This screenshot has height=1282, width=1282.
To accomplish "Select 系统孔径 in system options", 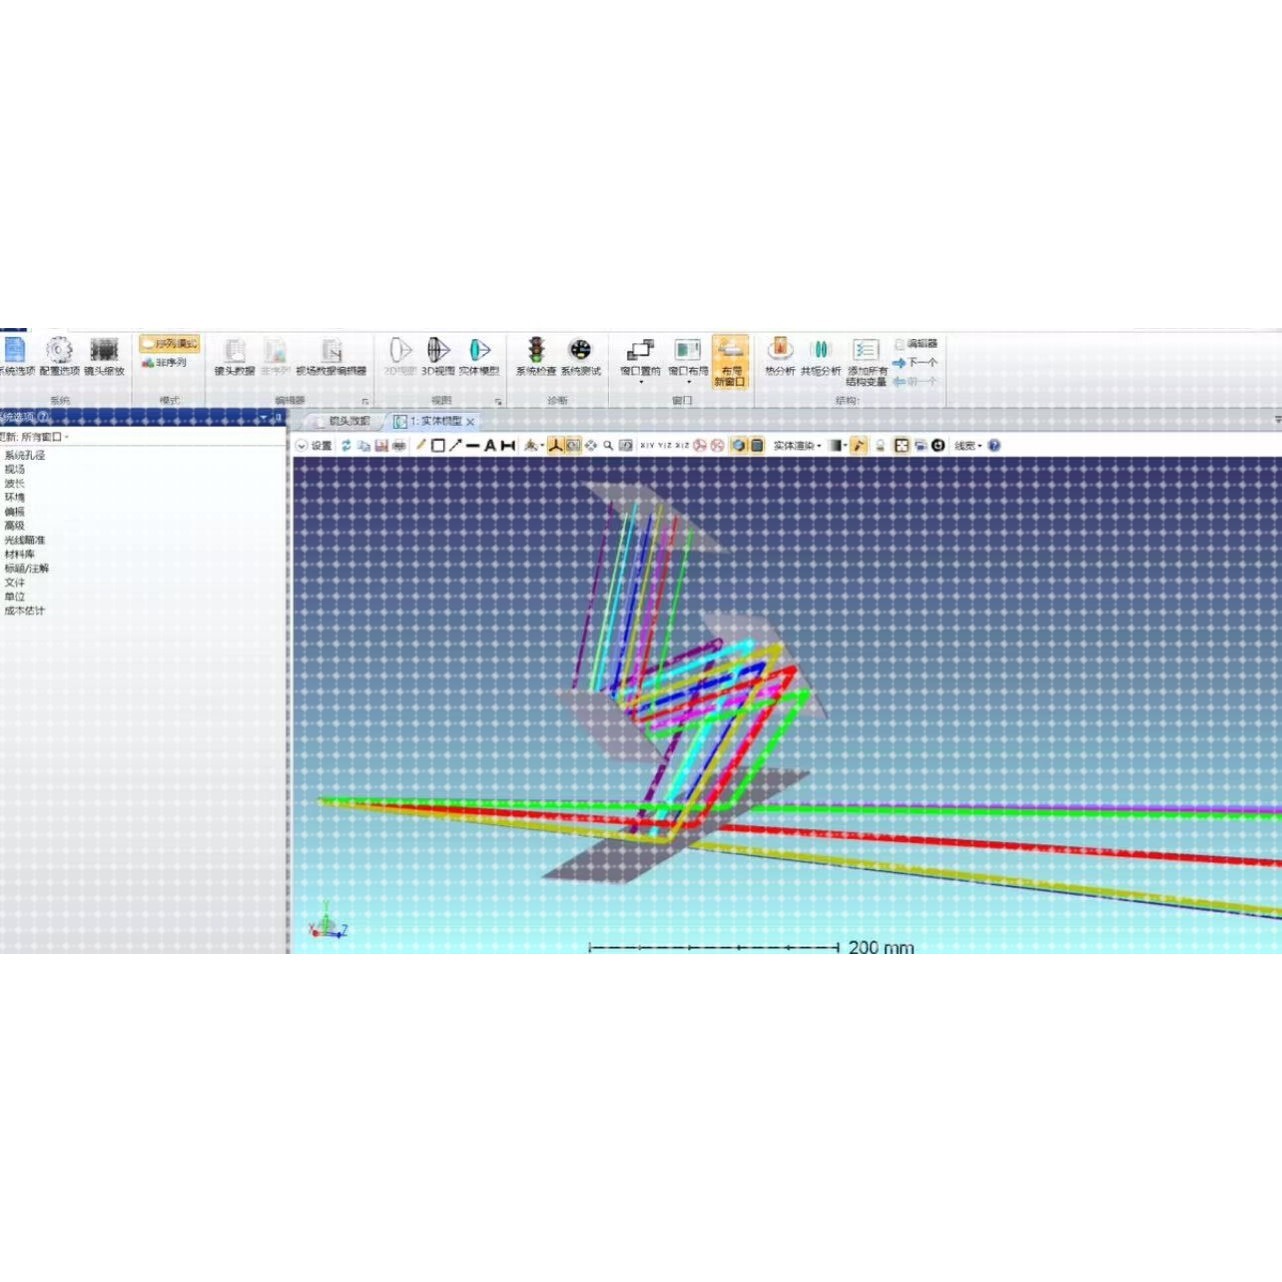I will click(x=24, y=455).
